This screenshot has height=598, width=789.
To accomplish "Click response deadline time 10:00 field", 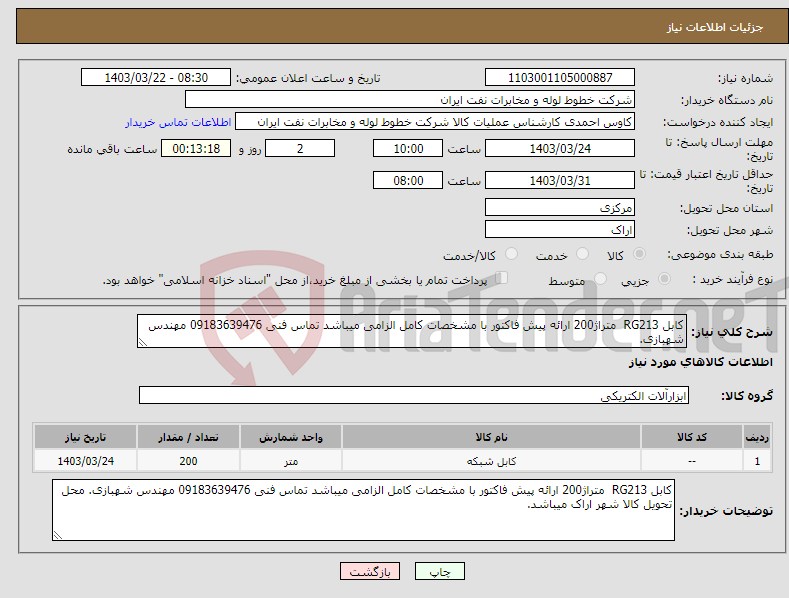I will [408, 148].
